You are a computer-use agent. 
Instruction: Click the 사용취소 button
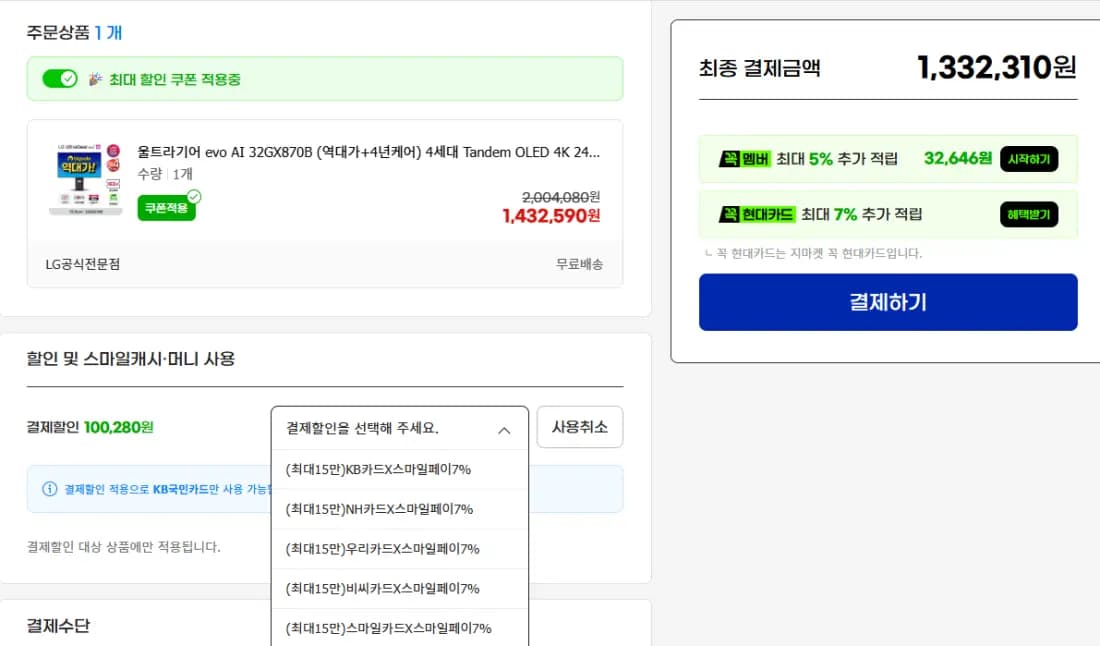point(579,427)
